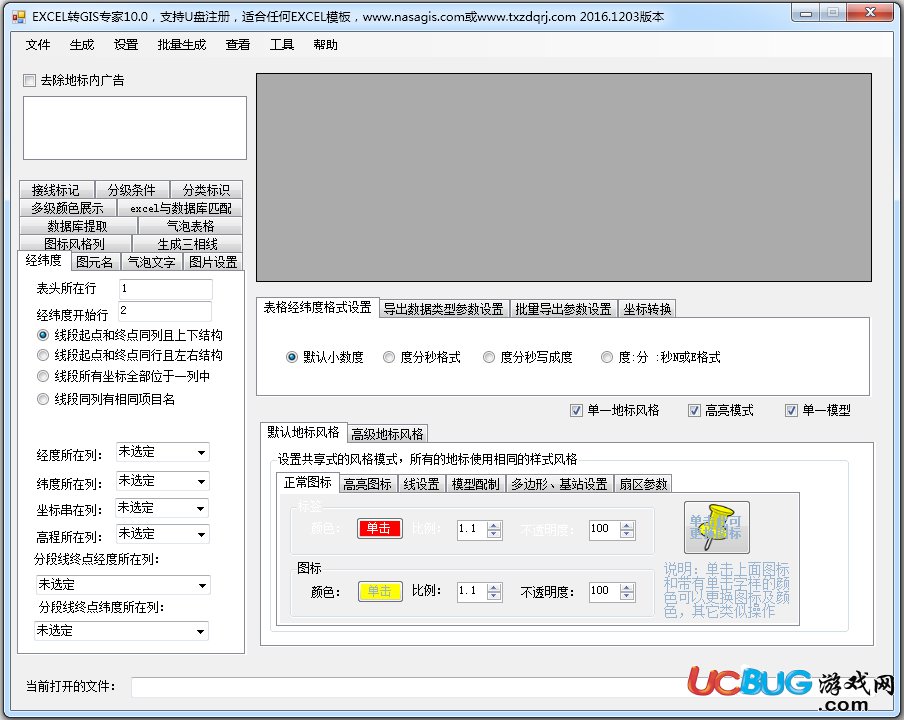Switch to 分类标识 tab

(x=206, y=190)
